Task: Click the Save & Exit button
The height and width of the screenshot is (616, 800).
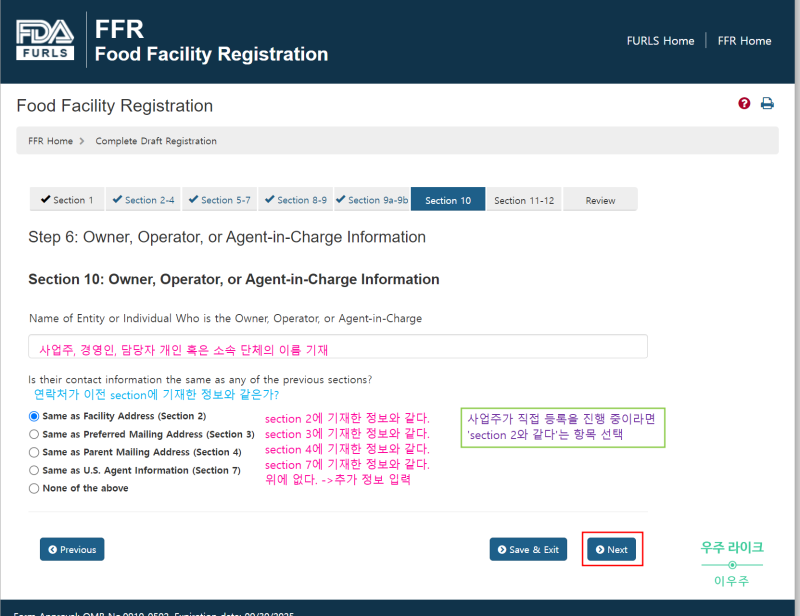Action: 528,549
